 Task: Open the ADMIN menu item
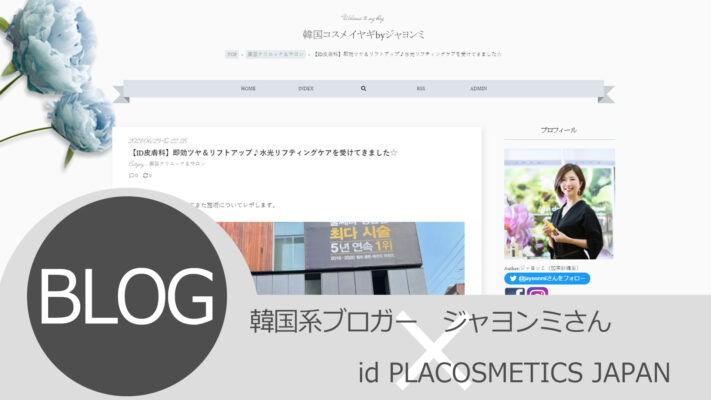coord(478,88)
